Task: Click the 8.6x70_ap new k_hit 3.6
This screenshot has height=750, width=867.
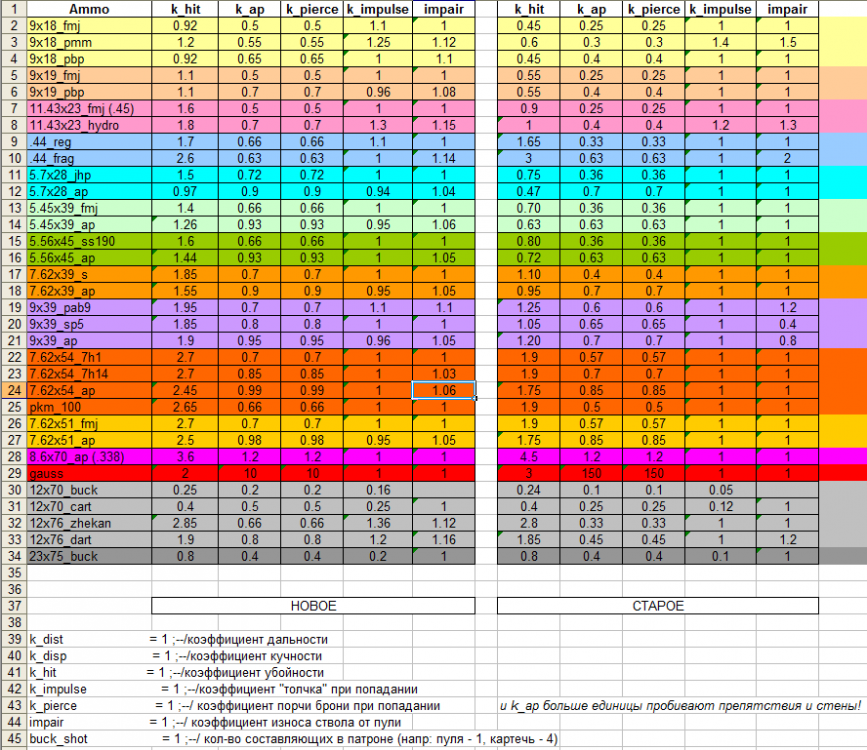Action: pyautogui.click(x=185, y=457)
